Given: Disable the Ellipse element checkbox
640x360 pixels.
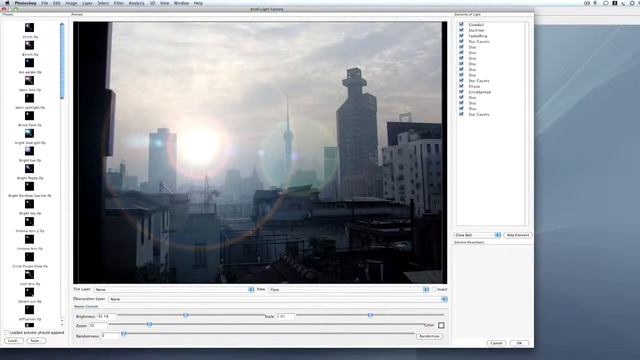Looking at the screenshot, I should (x=461, y=86).
